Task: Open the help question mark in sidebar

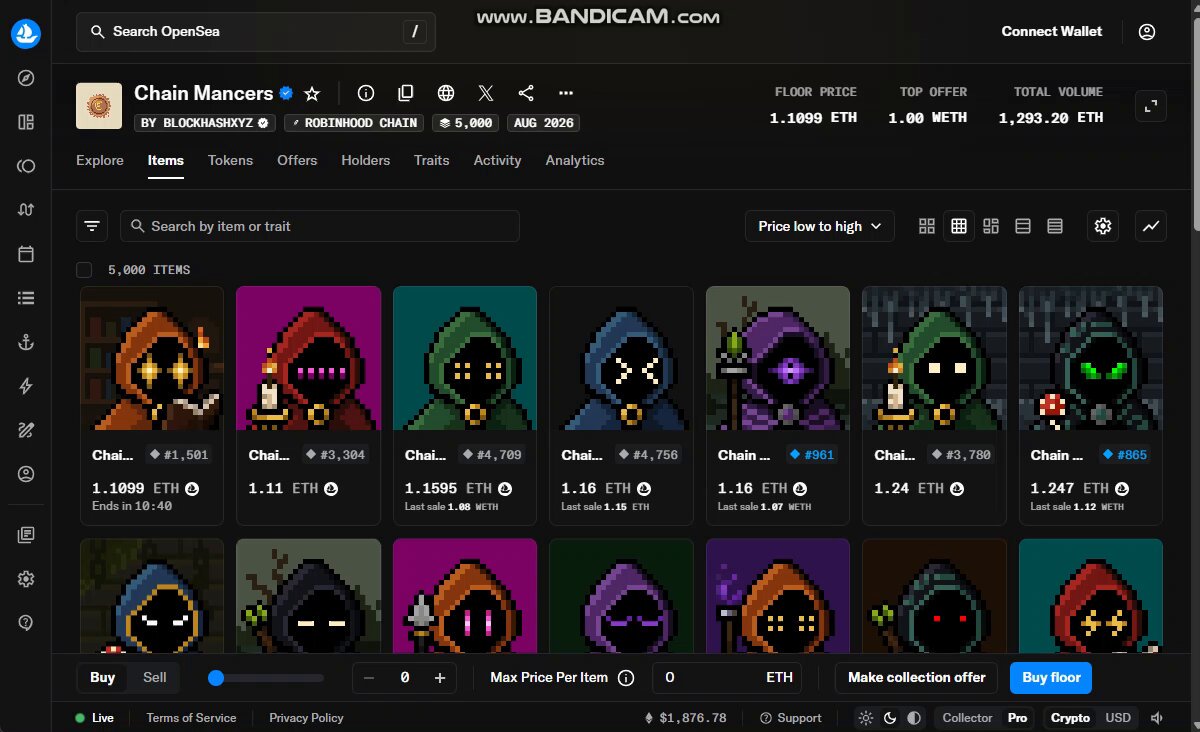Action: pos(26,622)
